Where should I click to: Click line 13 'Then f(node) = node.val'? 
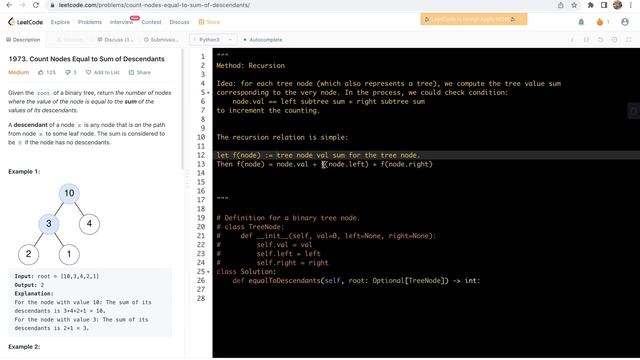coord(324,164)
